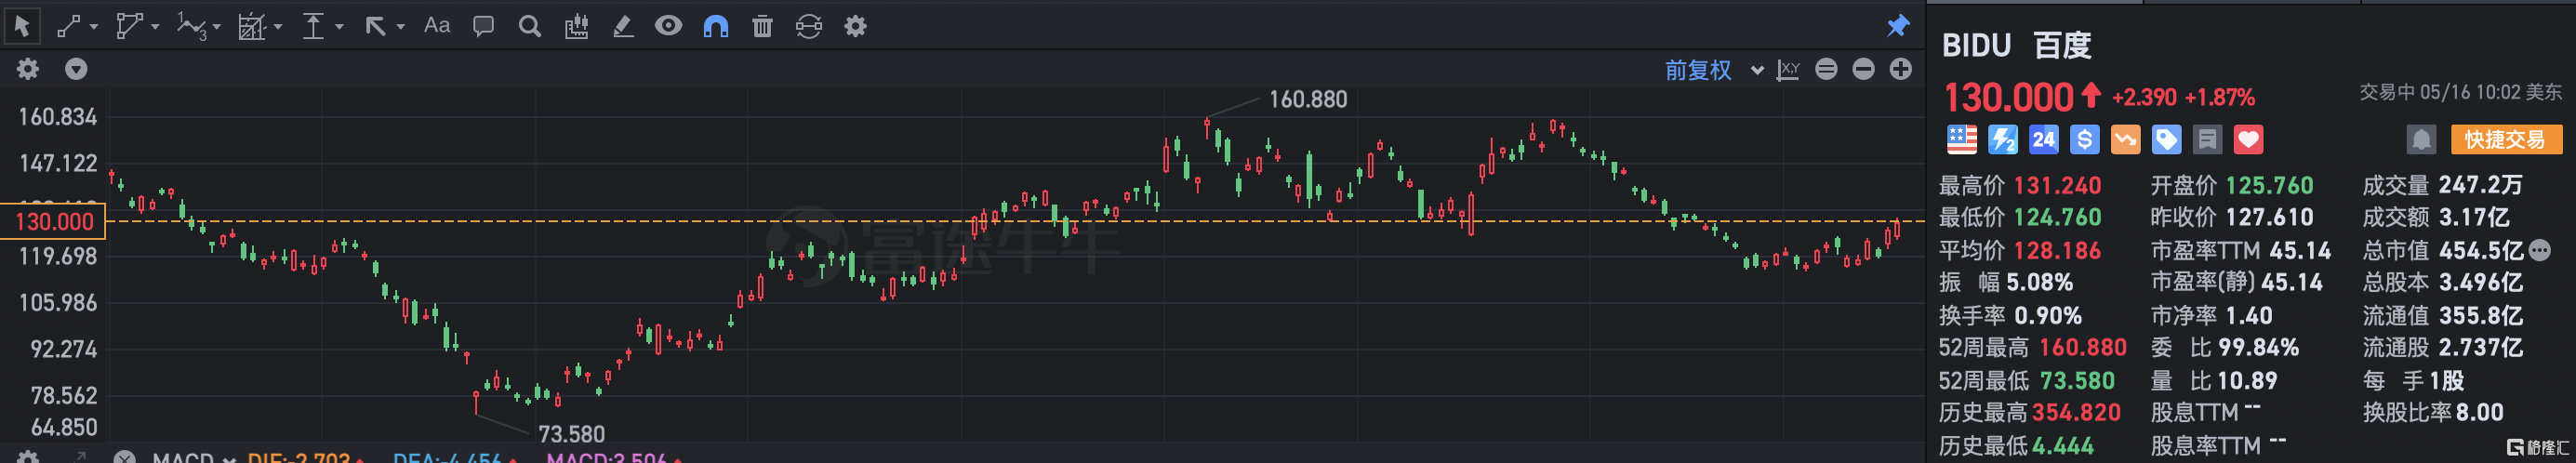
Task: Select the cursor pointer tool
Action: [x=22, y=26]
